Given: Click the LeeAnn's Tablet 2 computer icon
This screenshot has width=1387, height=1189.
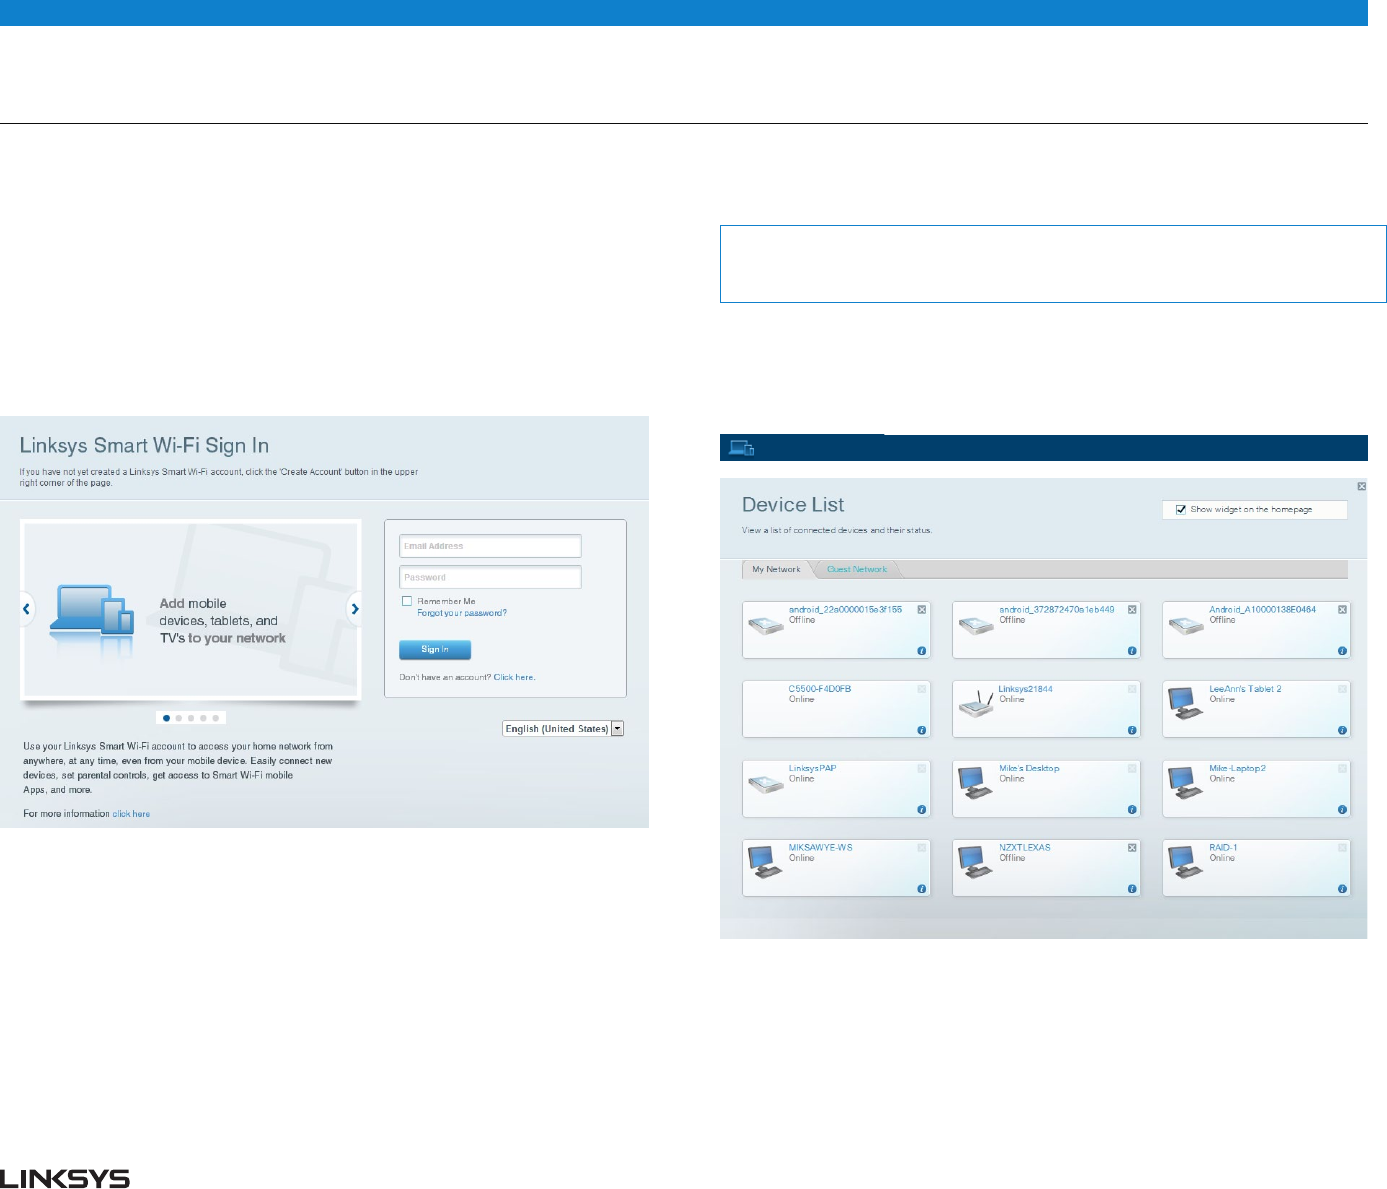Looking at the screenshot, I should tap(1186, 704).
